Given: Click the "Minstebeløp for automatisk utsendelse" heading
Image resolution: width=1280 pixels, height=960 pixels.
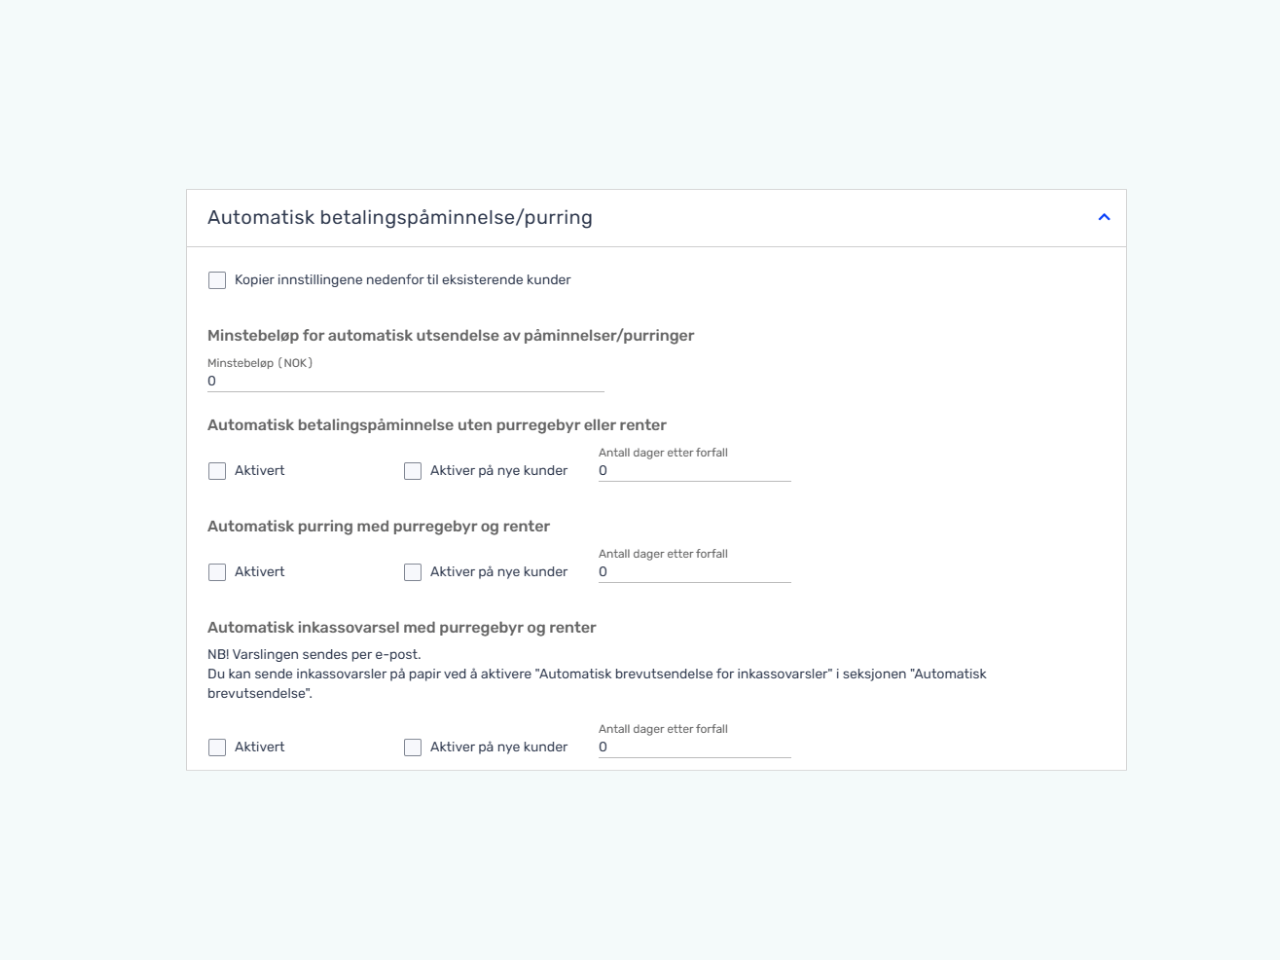Looking at the screenshot, I should (x=450, y=335).
